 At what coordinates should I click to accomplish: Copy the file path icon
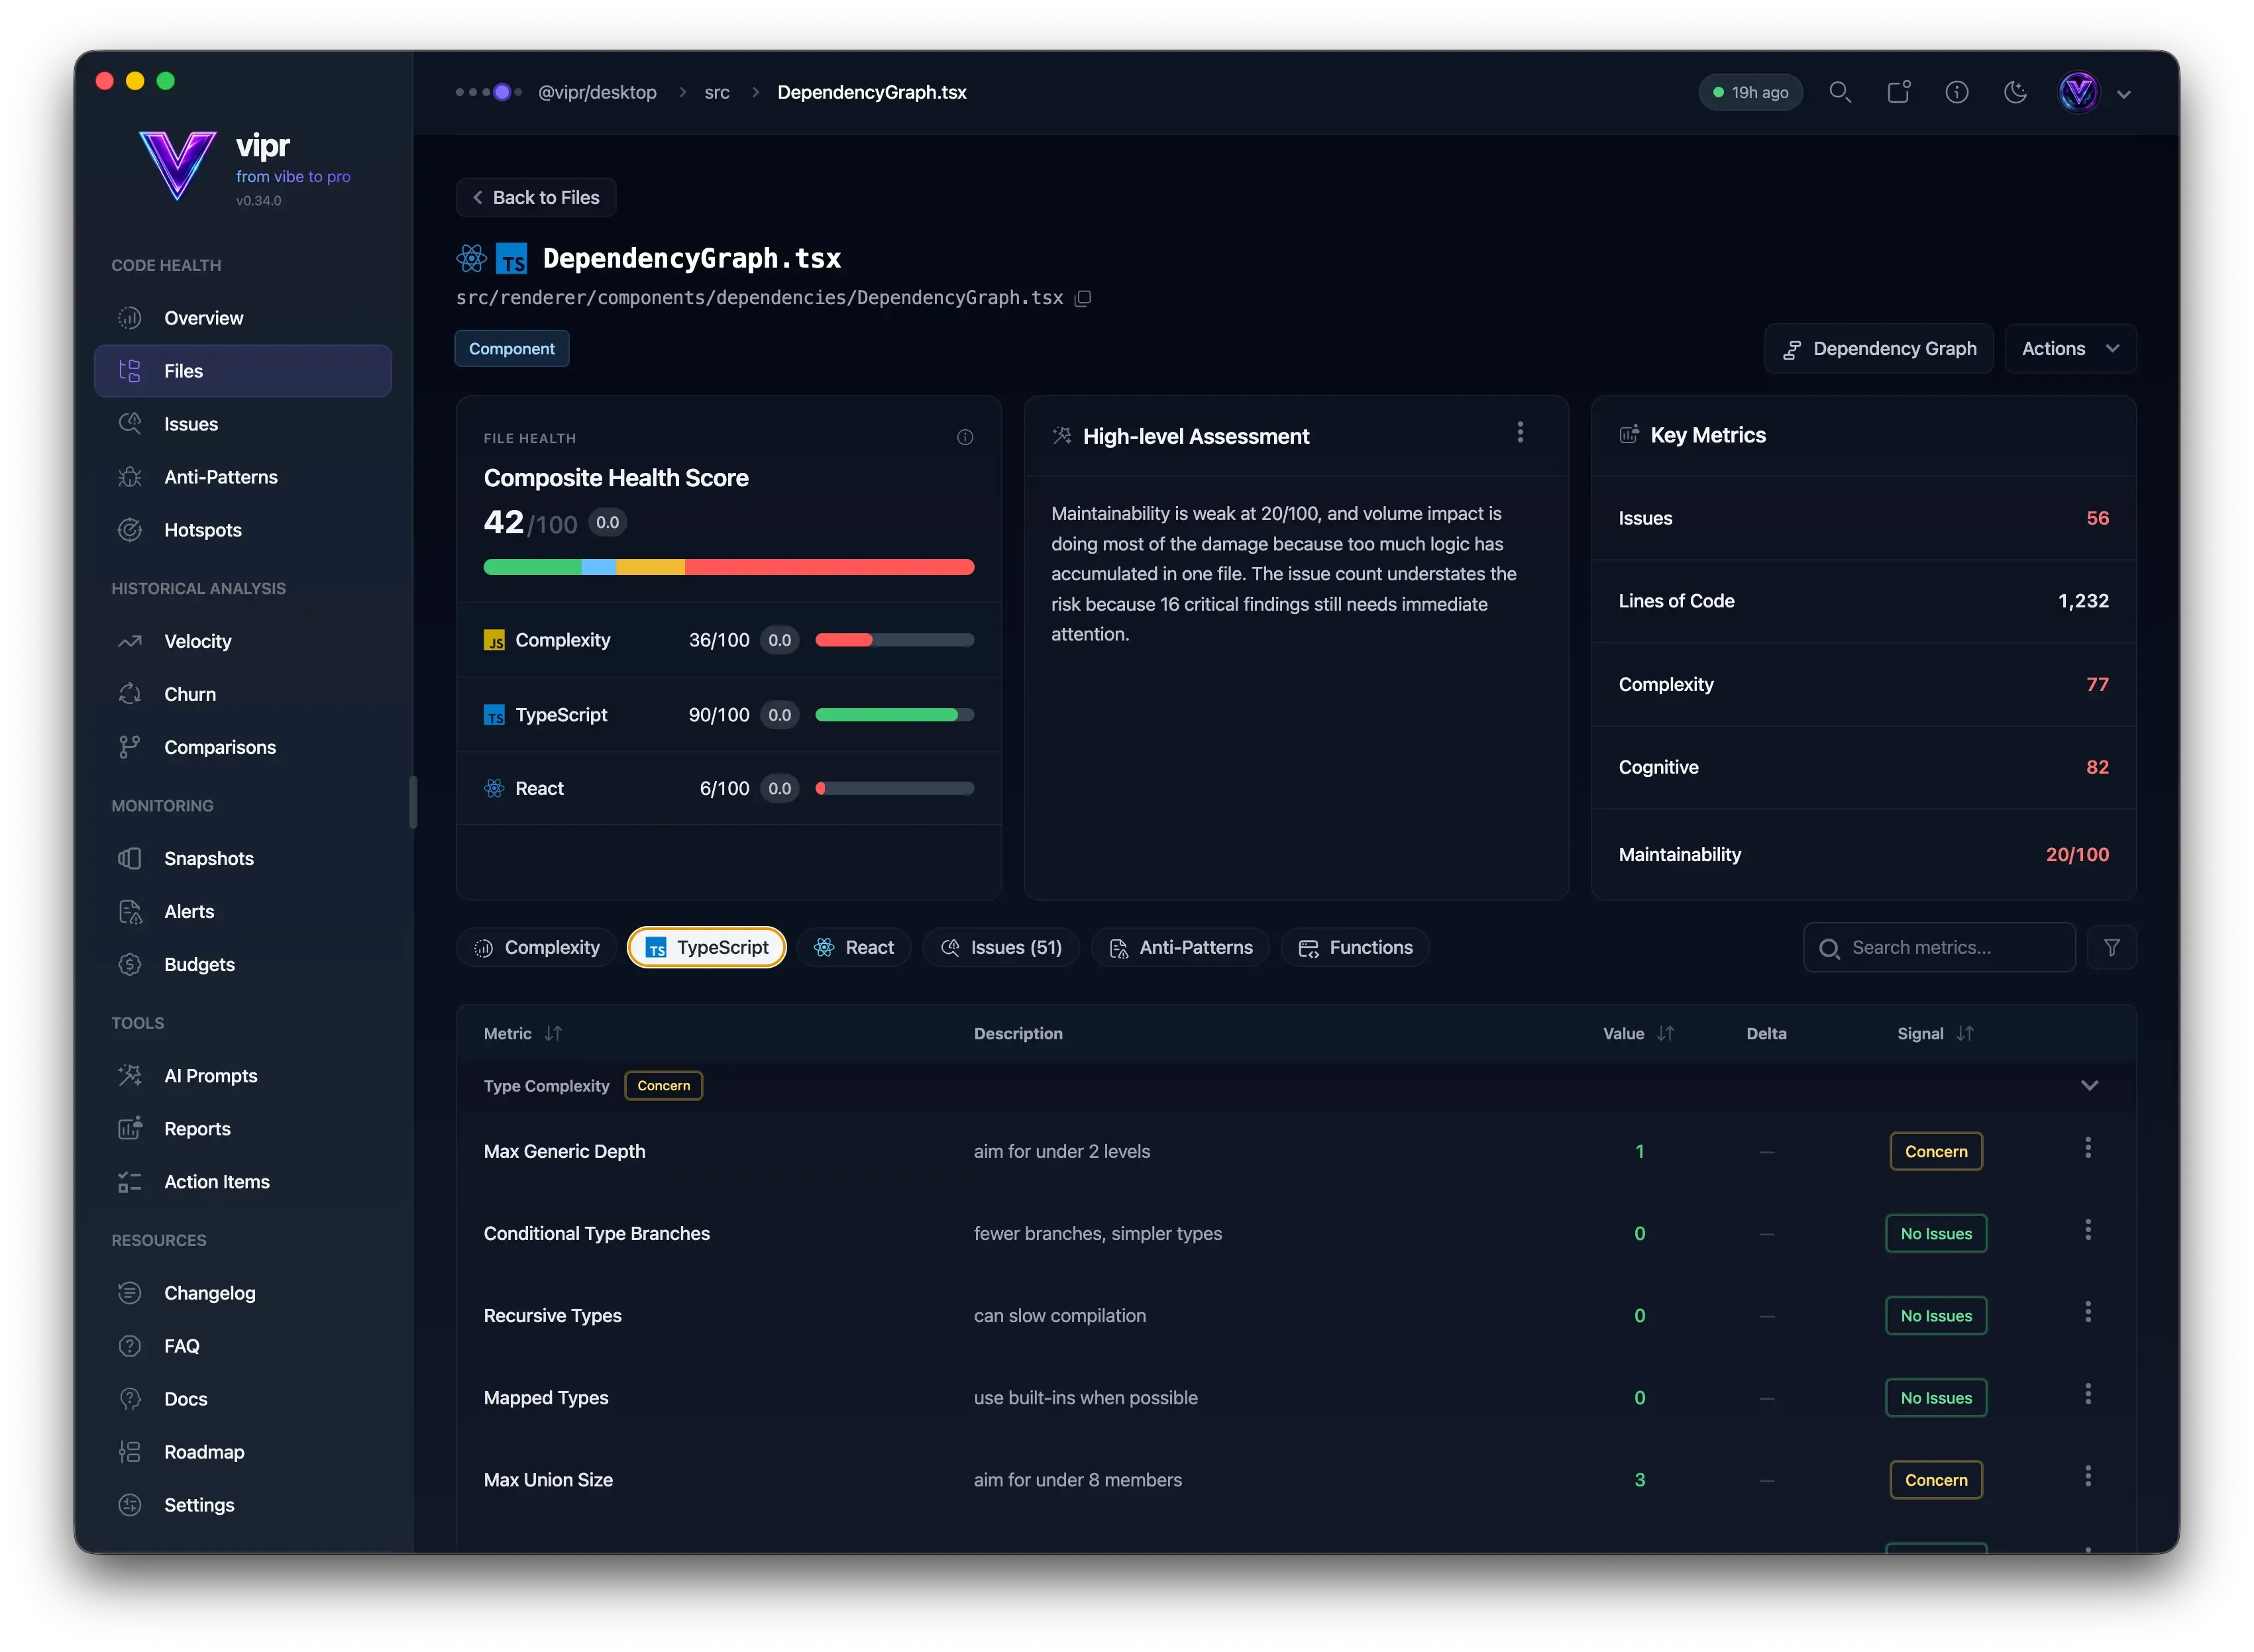[x=1082, y=298]
